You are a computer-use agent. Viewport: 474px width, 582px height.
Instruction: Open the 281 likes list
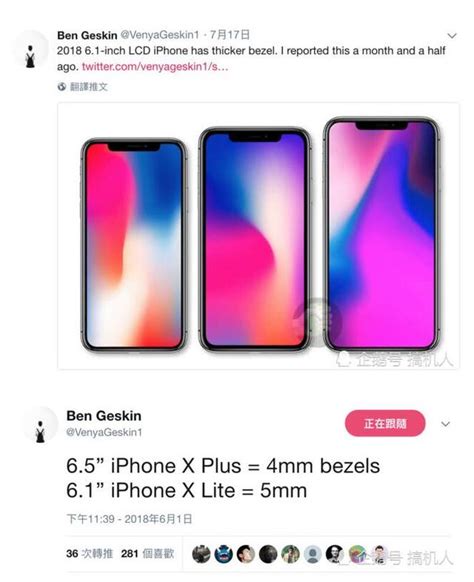pos(147,554)
